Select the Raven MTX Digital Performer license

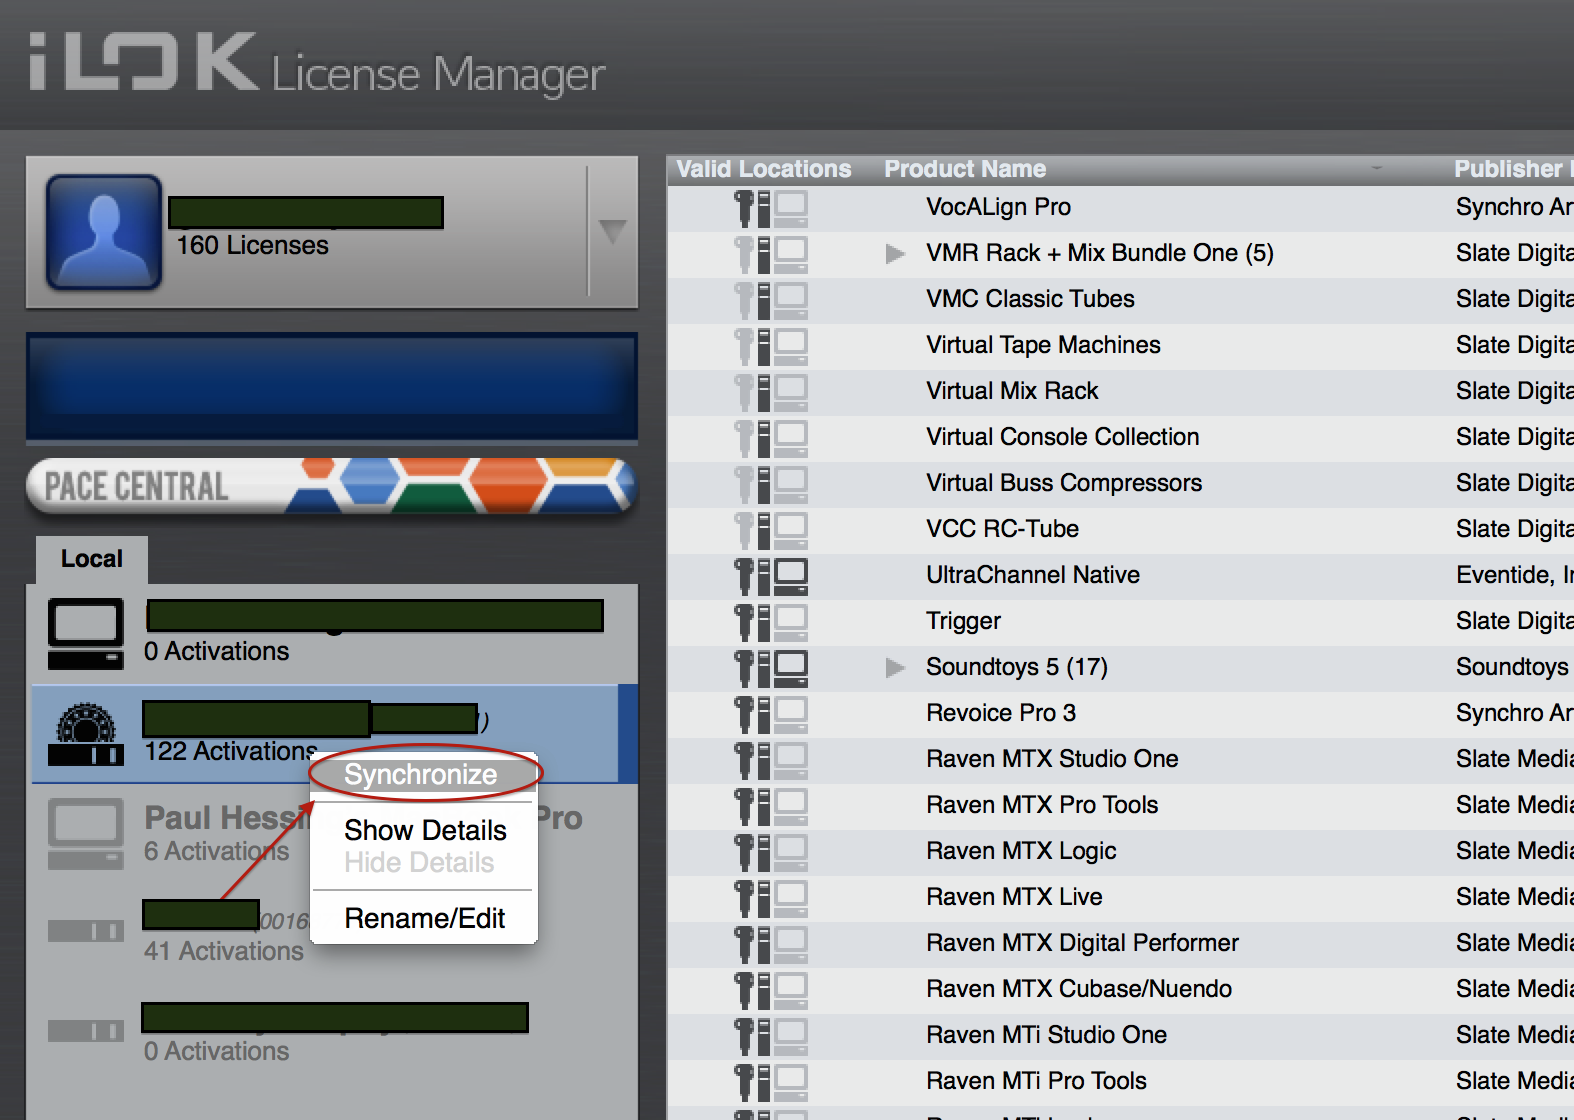(1121, 944)
